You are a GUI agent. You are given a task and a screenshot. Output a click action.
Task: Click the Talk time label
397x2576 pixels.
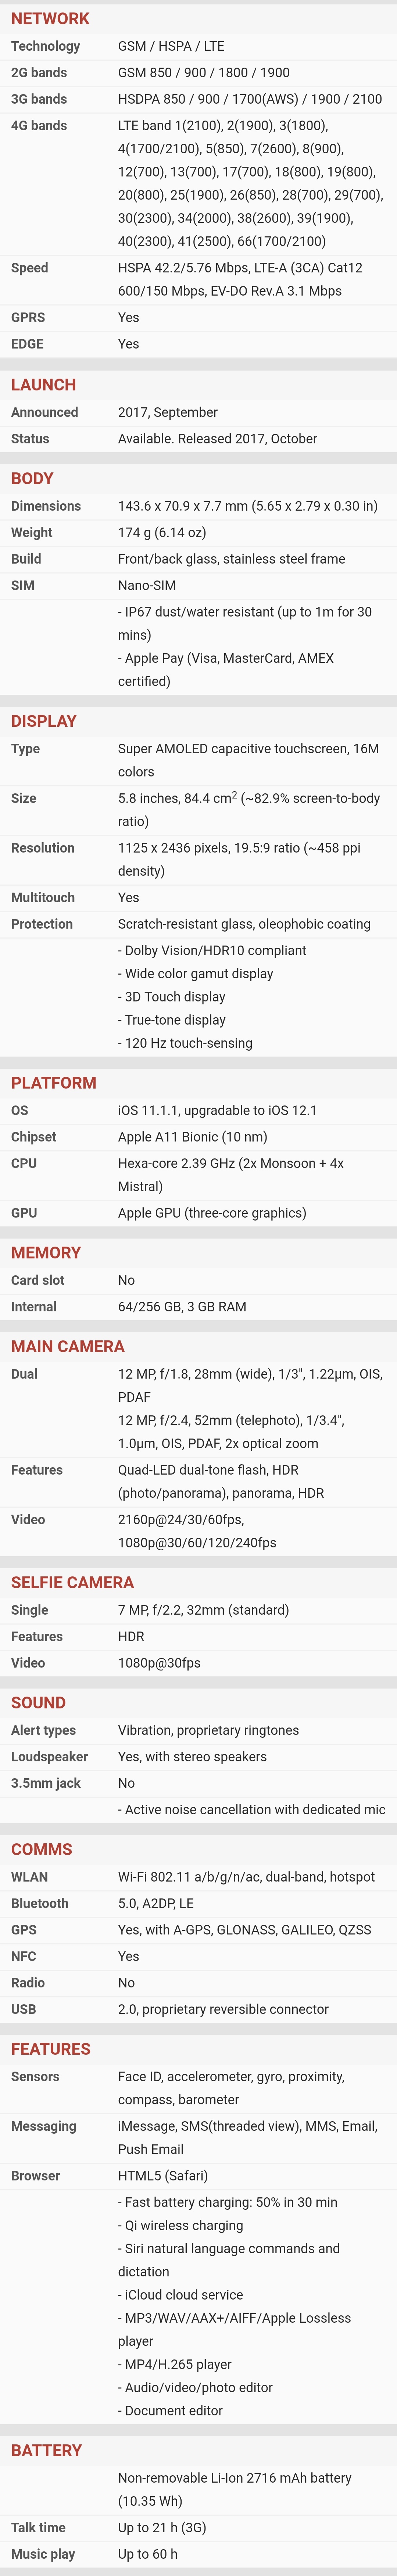38,2528
